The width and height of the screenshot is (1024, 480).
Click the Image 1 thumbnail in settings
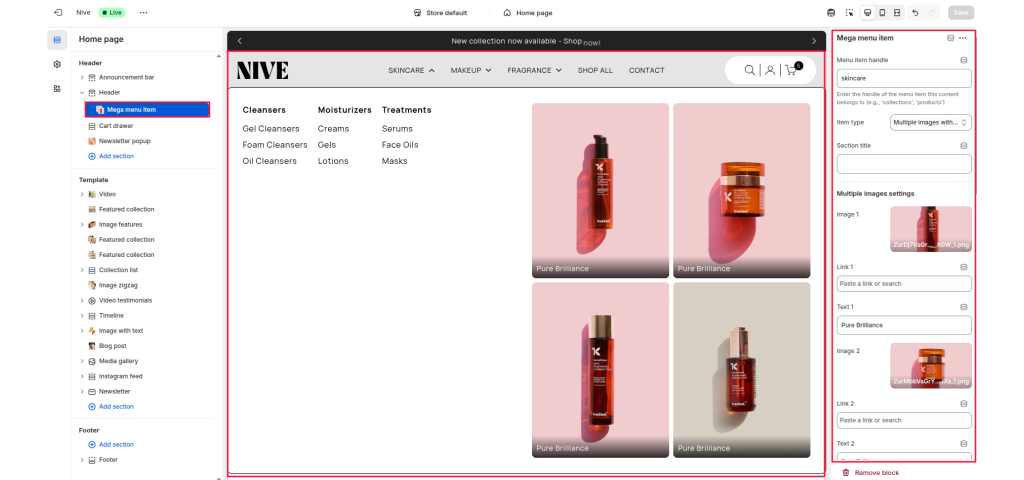[x=930, y=229]
